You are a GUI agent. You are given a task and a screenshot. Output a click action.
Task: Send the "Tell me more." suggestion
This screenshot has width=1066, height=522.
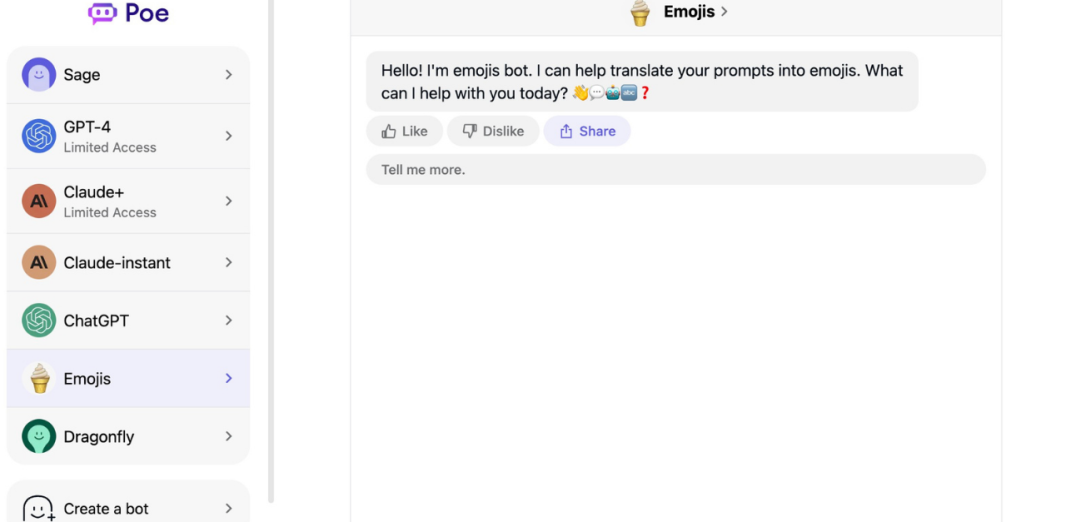click(x=676, y=169)
